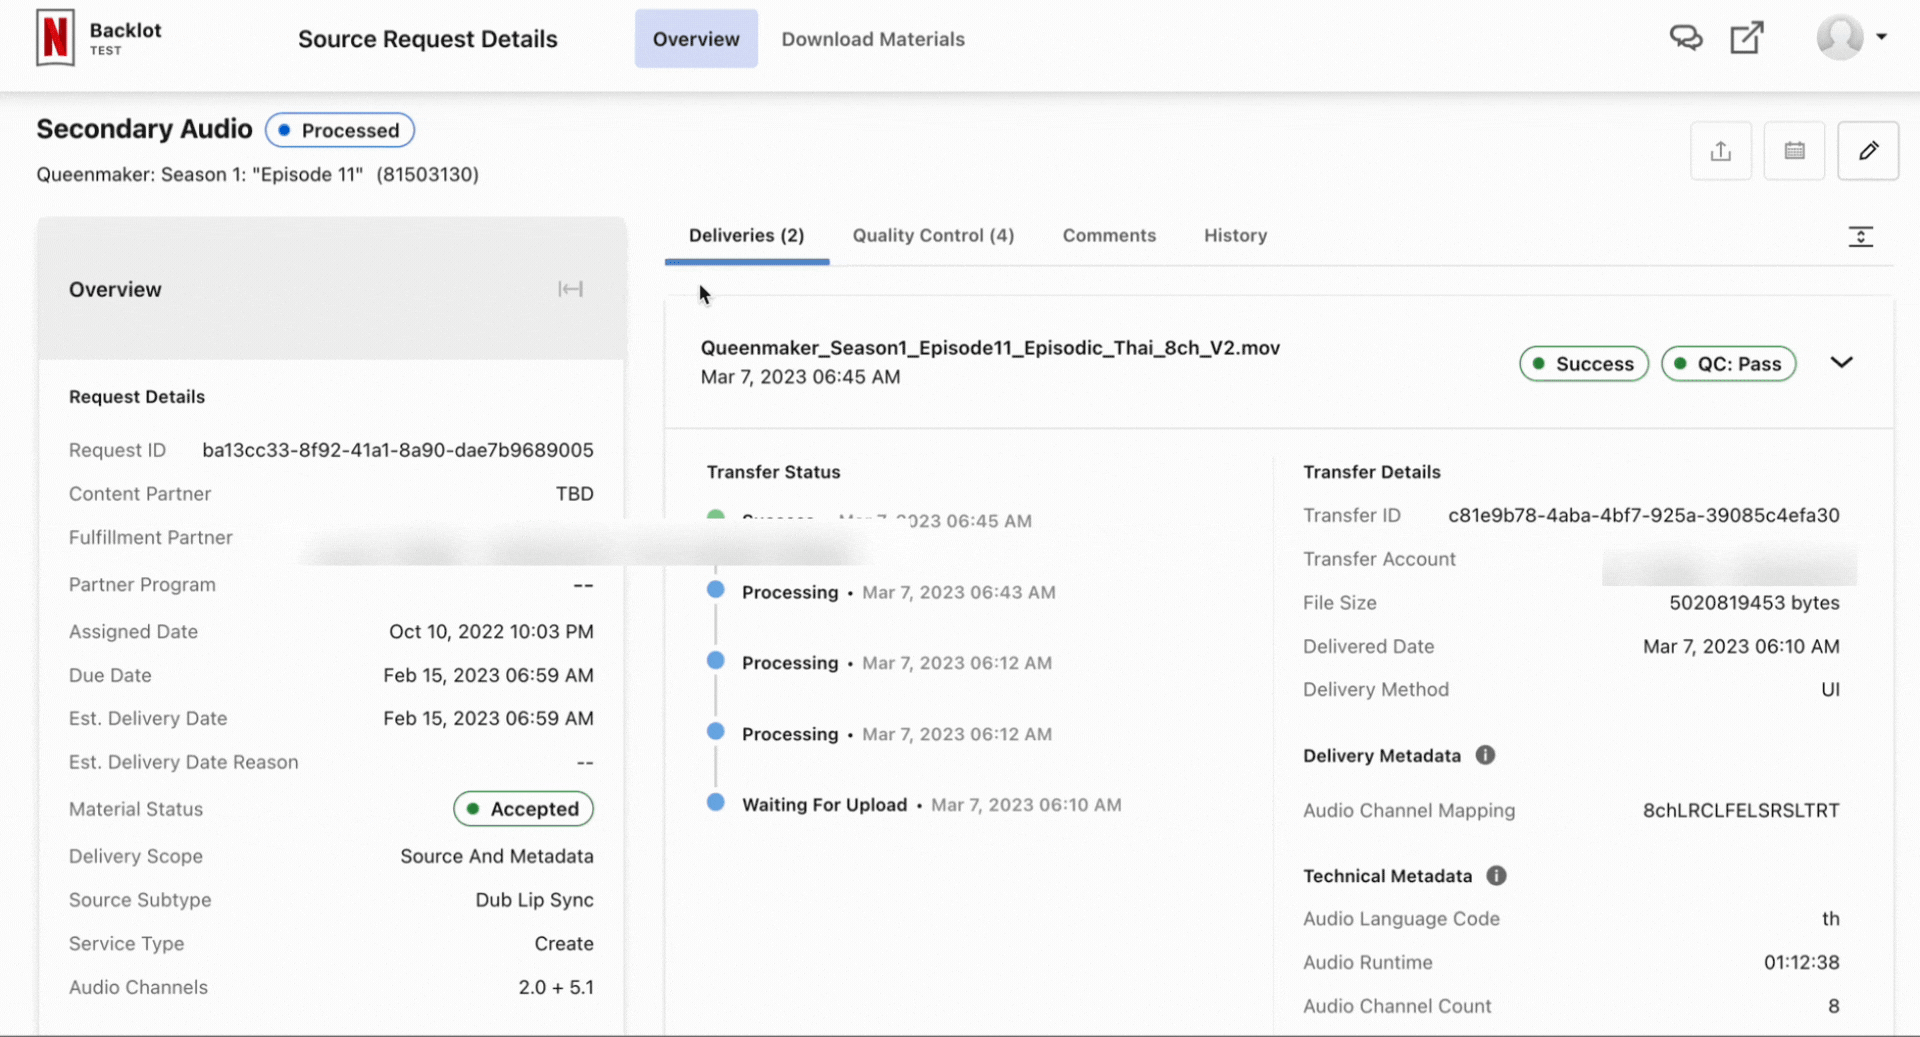Image resolution: width=1920 pixels, height=1037 pixels.
Task: Collapse the Thai_8ch_V2 delivery chevron
Action: pyautogui.click(x=1841, y=362)
